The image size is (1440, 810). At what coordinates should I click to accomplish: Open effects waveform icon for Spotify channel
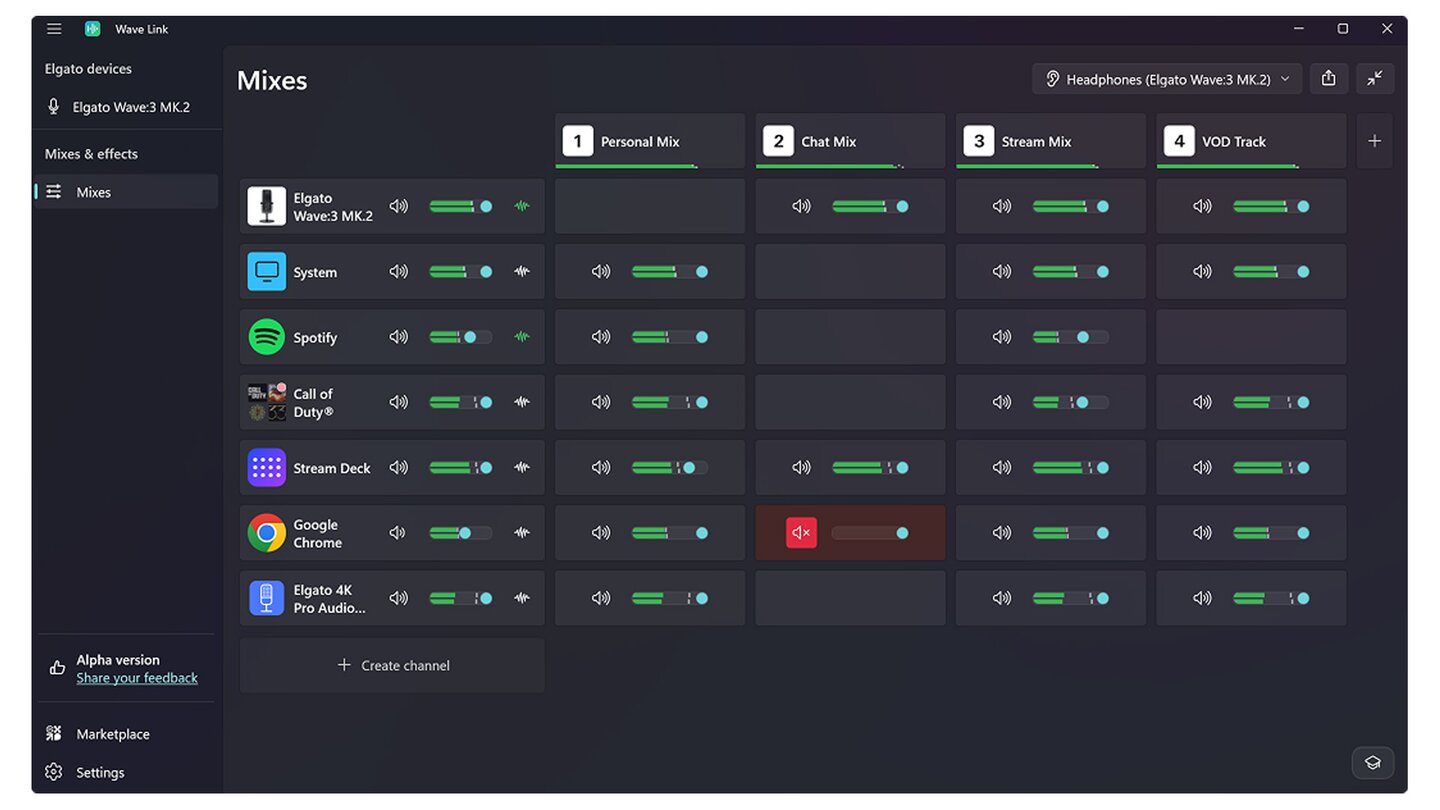[521, 337]
